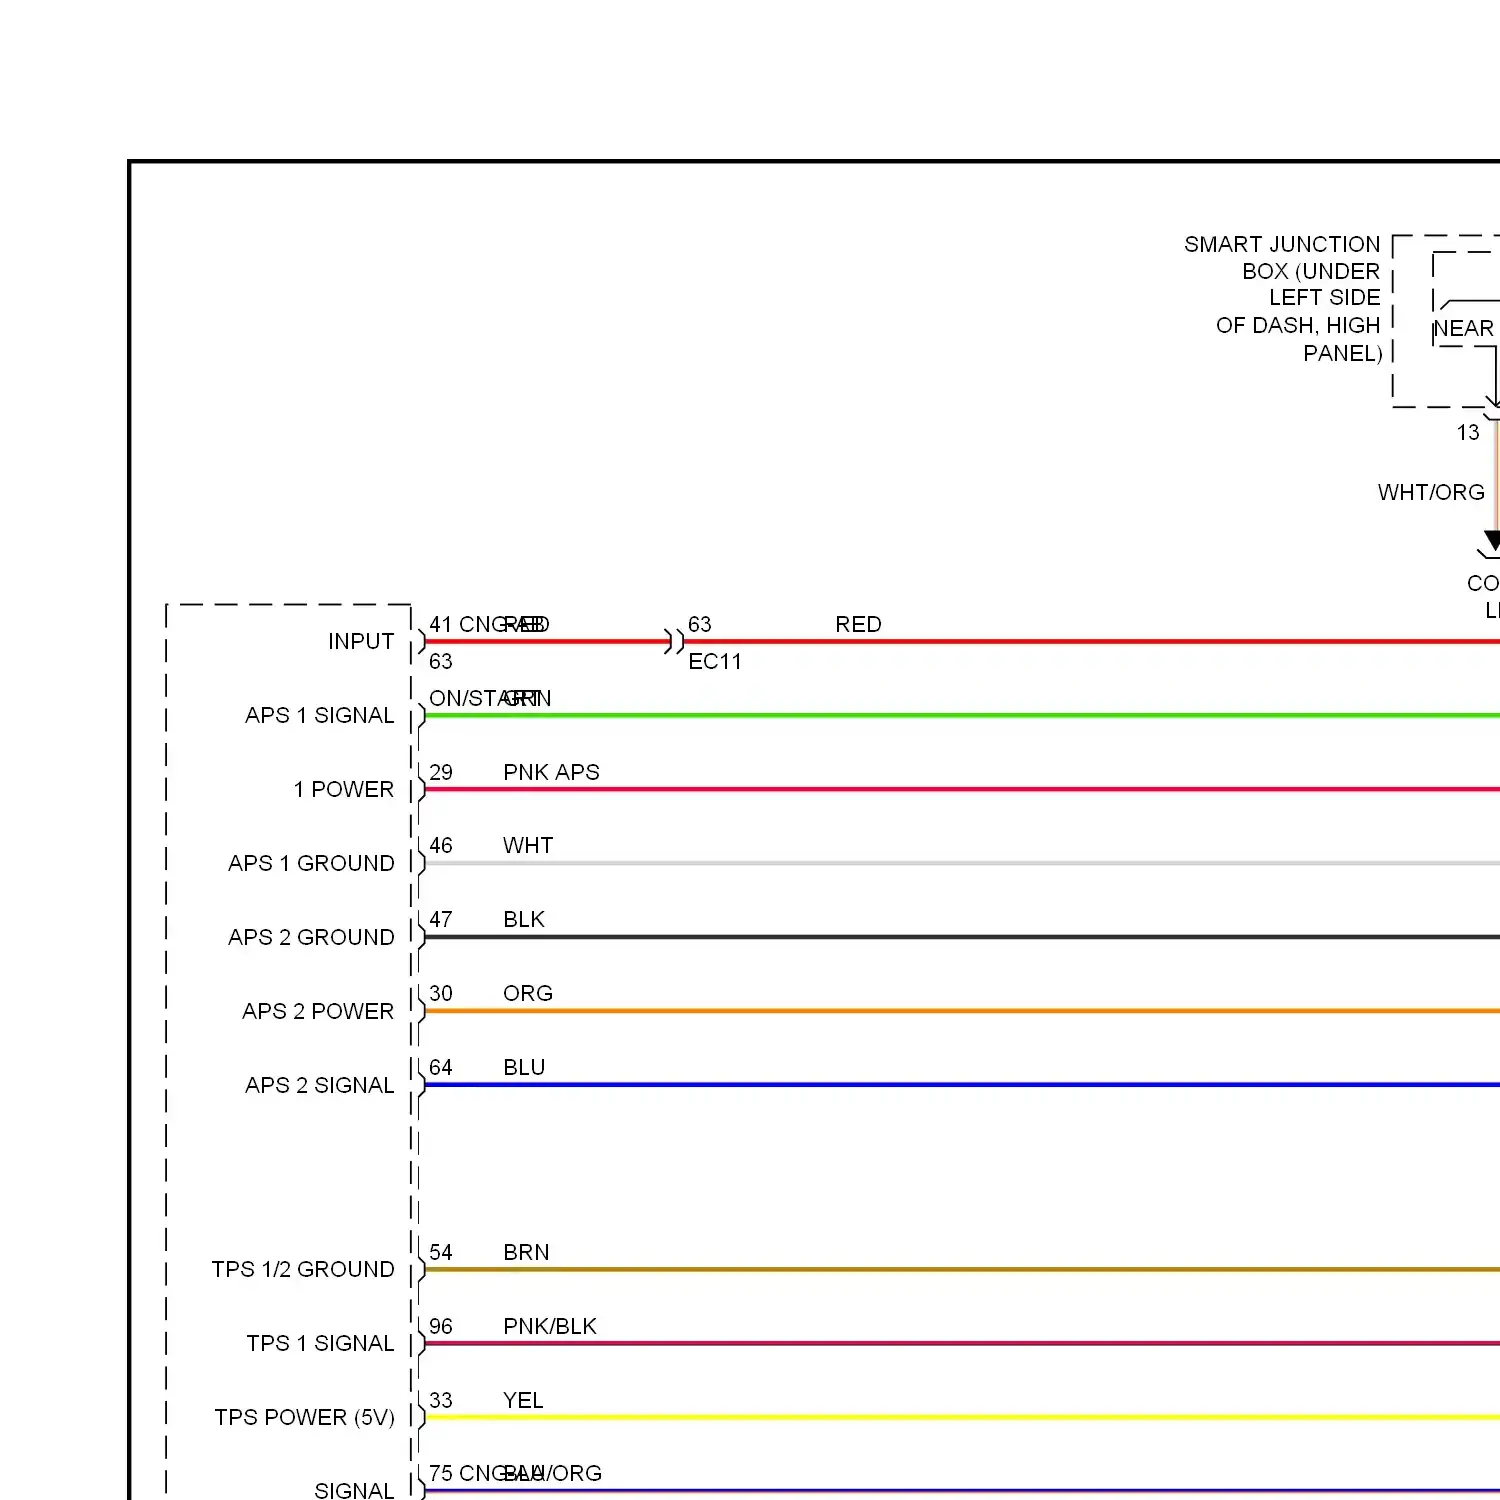Click the SMART JUNCTION BOX label
The width and height of the screenshot is (1500, 1500).
(x=1283, y=299)
